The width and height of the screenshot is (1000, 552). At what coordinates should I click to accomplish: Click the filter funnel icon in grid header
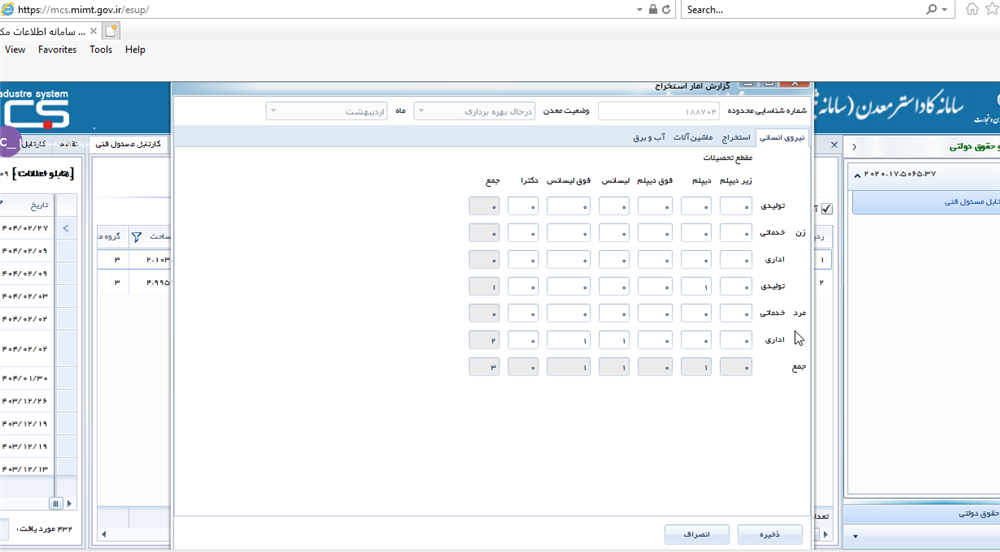tap(137, 236)
